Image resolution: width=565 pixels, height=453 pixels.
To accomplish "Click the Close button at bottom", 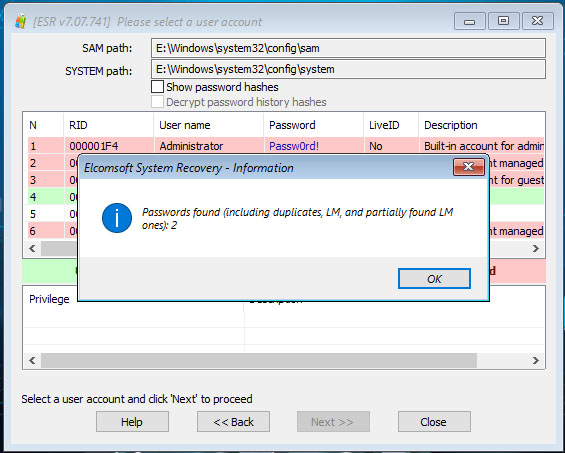I will (x=434, y=422).
